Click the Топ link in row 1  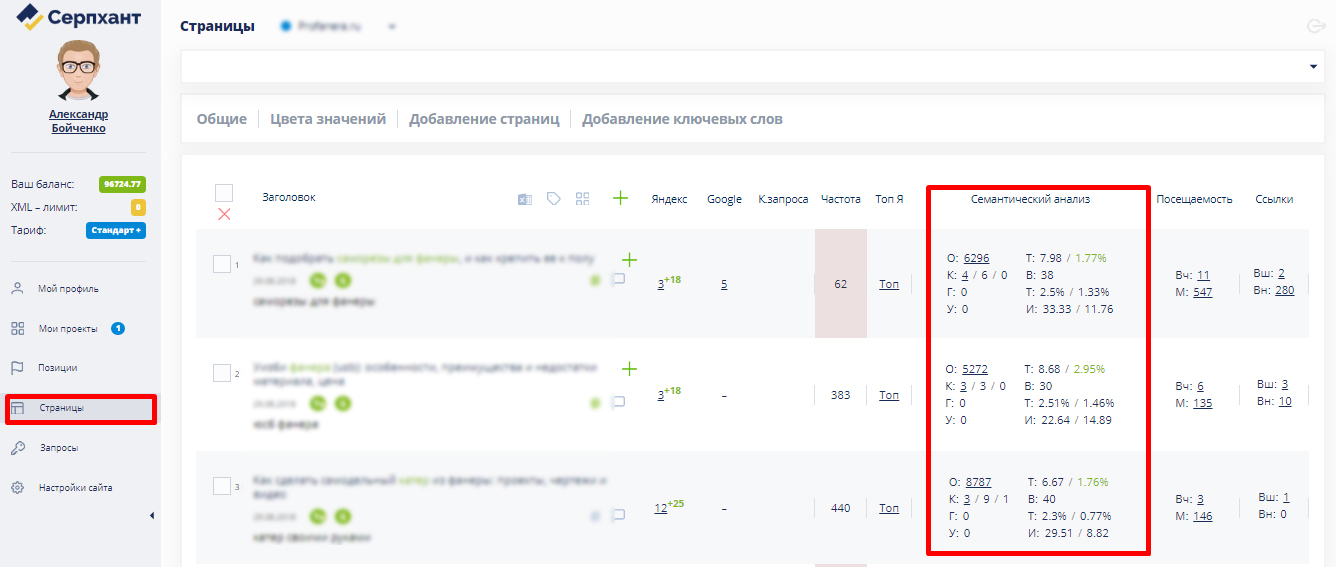click(889, 284)
